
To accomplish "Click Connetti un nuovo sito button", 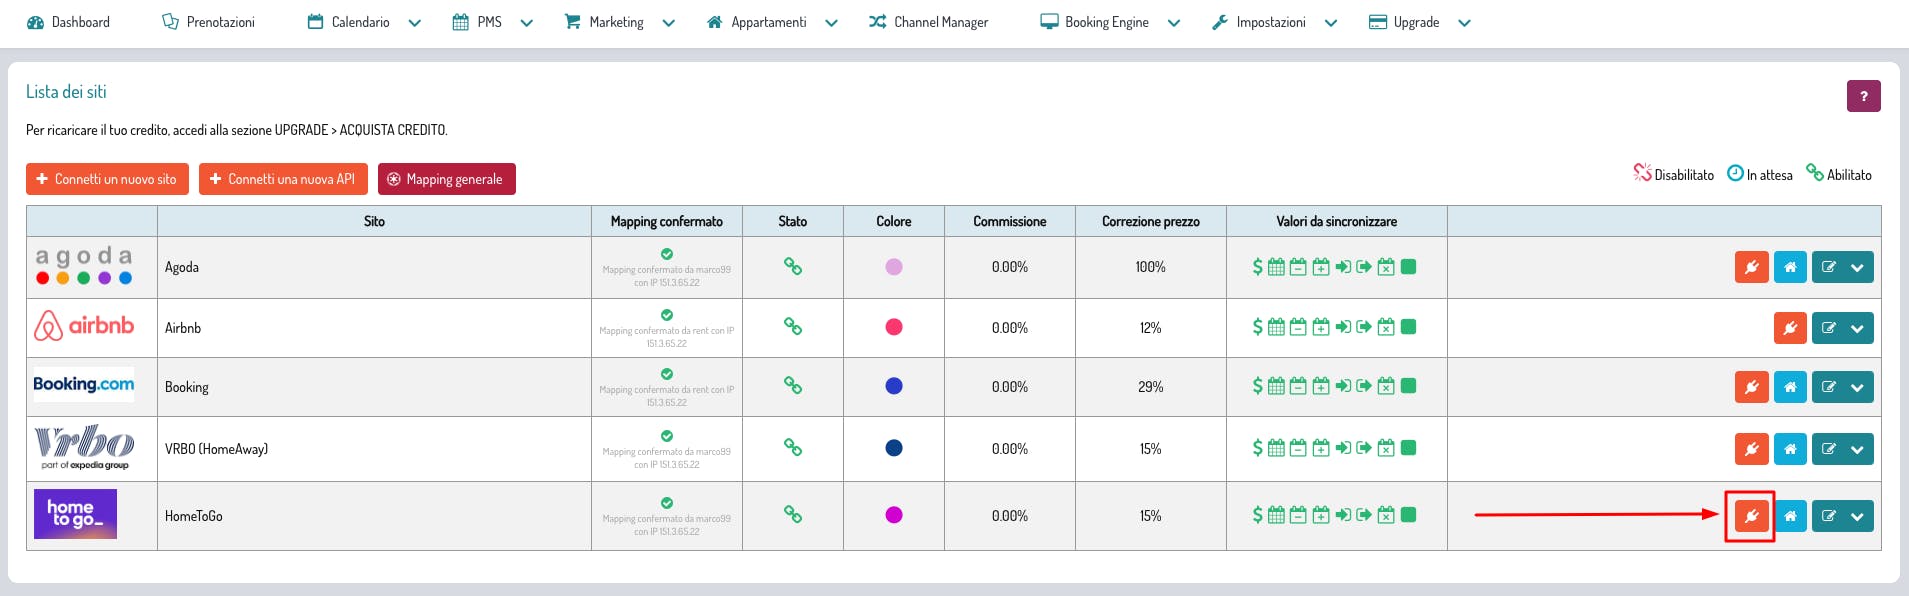I will click(x=106, y=179).
